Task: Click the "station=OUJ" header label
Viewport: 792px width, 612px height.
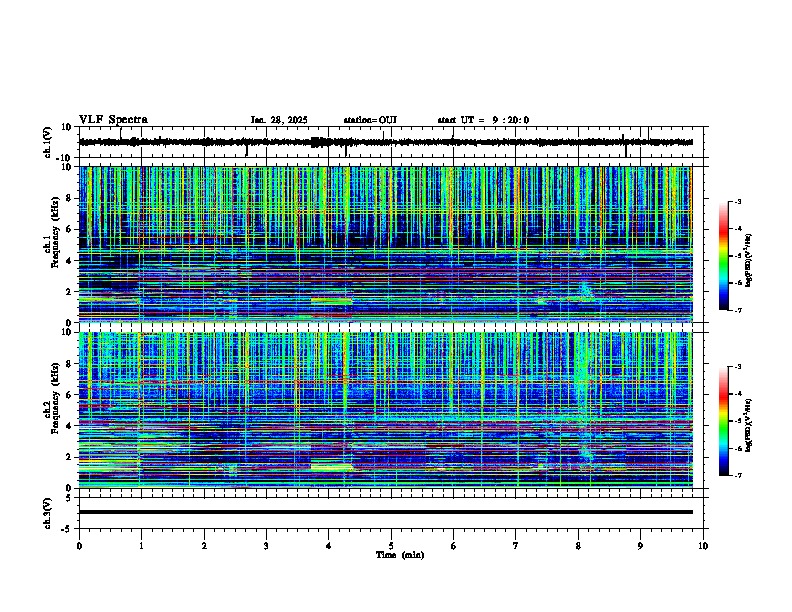Action: [370, 120]
